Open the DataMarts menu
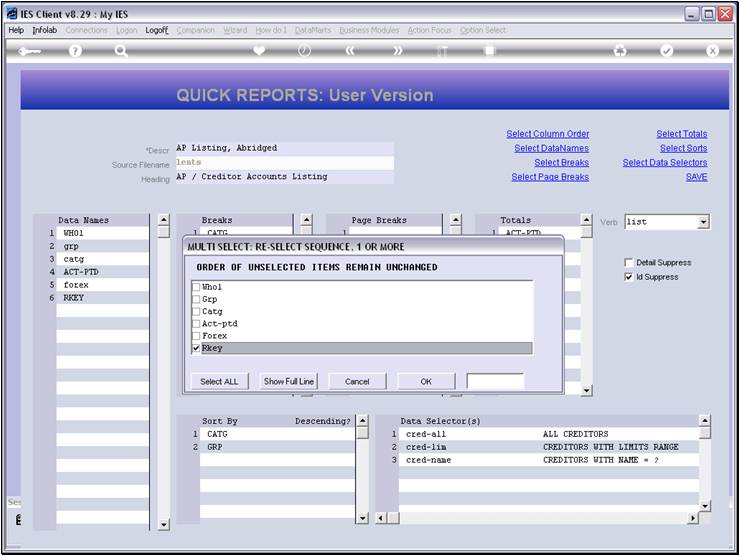The height and width of the screenshot is (555, 739). [x=313, y=30]
